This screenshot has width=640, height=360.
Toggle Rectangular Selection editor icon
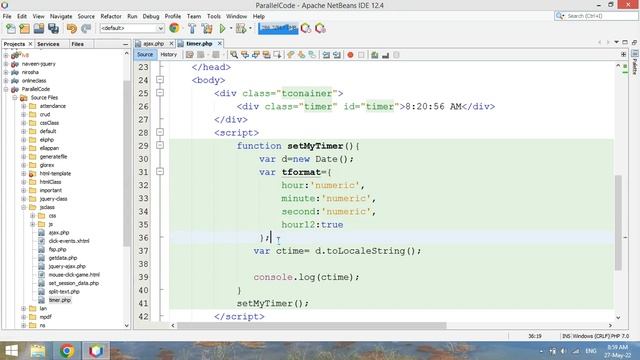tap(278, 55)
